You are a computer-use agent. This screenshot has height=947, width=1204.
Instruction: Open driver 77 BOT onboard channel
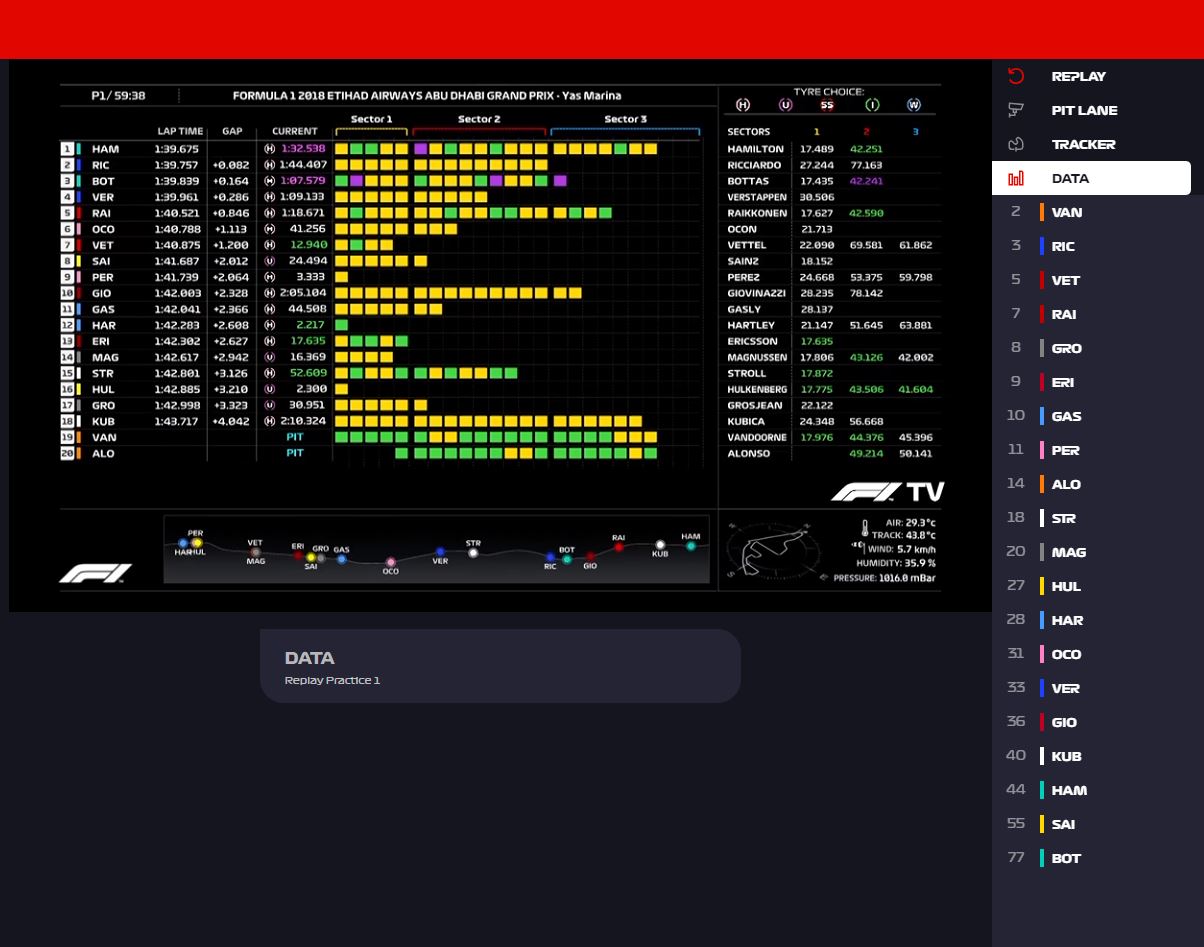click(x=1098, y=858)
